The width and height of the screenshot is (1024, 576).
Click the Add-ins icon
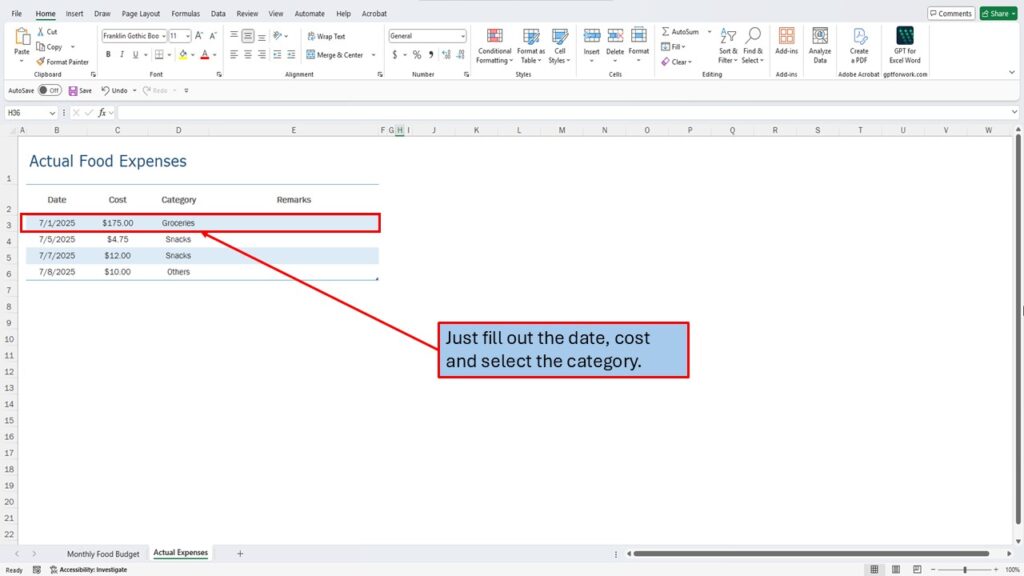(x=786, y=45)
